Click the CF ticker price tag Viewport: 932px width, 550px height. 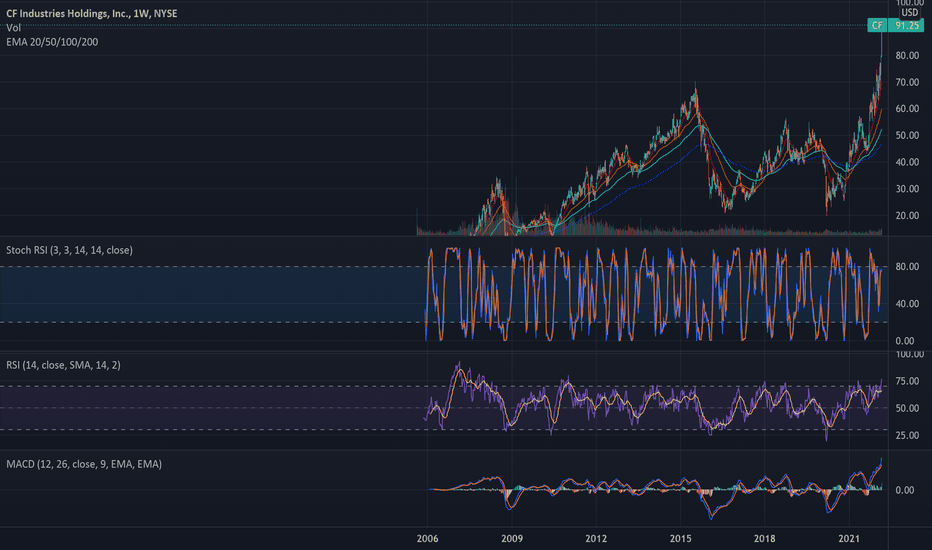[877, 25]
